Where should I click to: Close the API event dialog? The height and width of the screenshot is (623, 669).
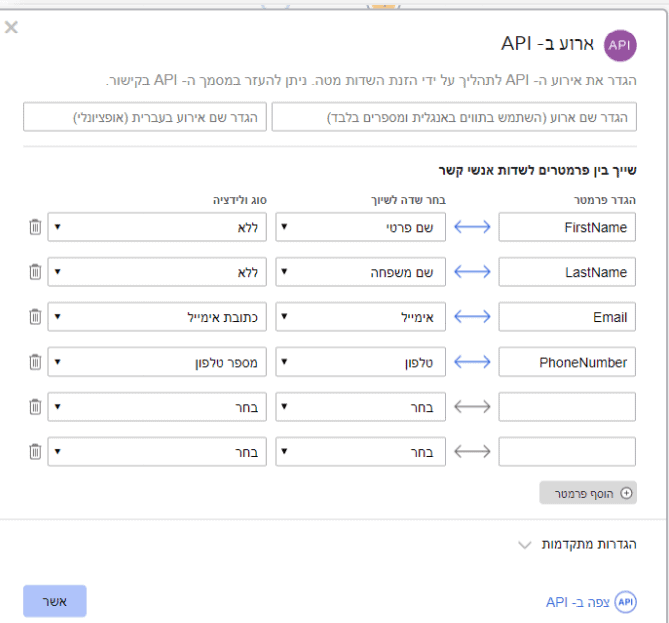pyautogui.click(x=11, y=27)
